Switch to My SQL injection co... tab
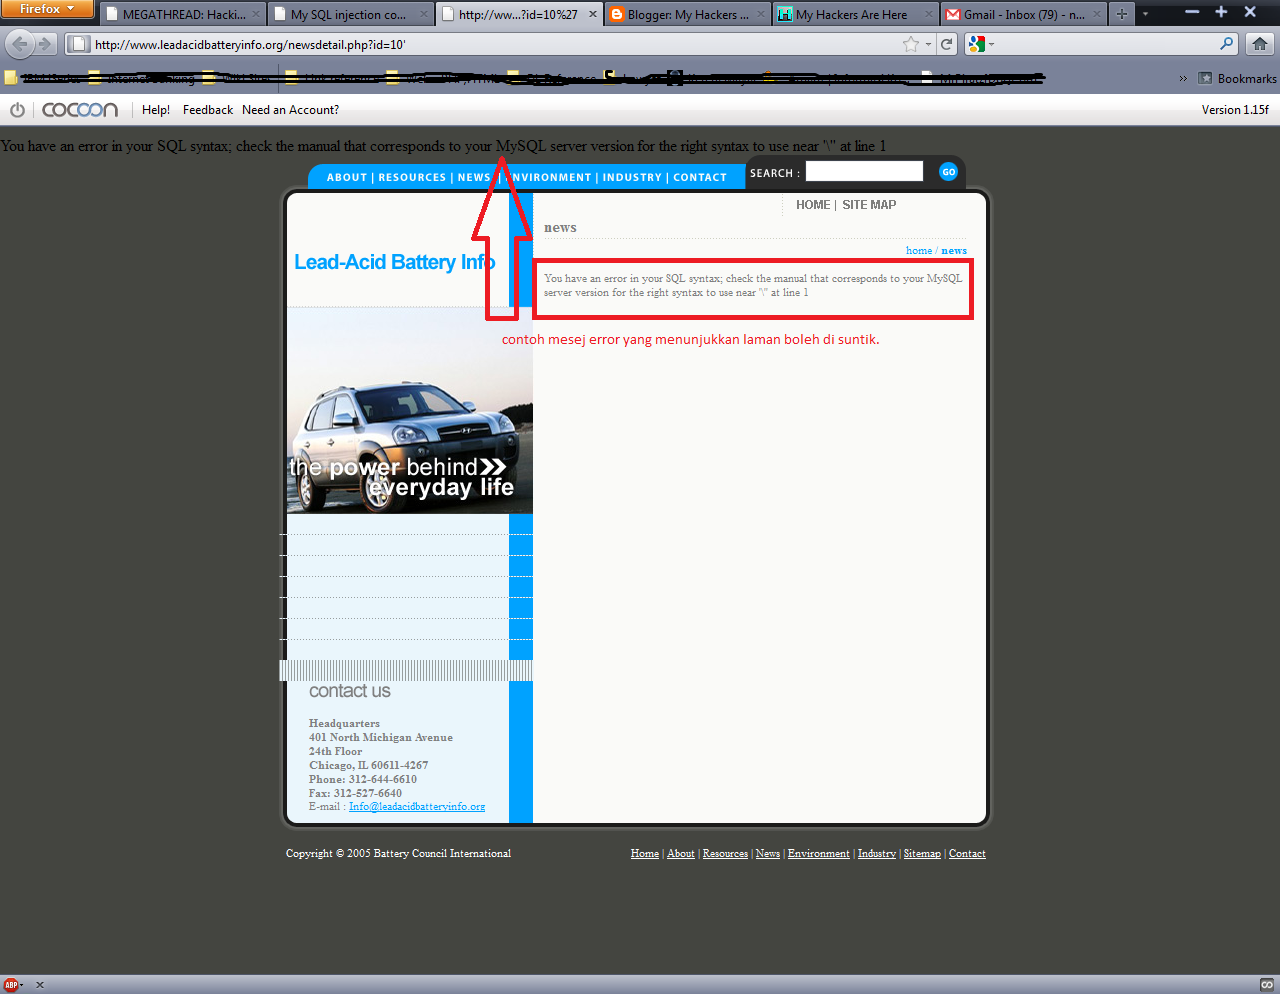Screen dimensions: 1280x994 (x=349, y=14)
